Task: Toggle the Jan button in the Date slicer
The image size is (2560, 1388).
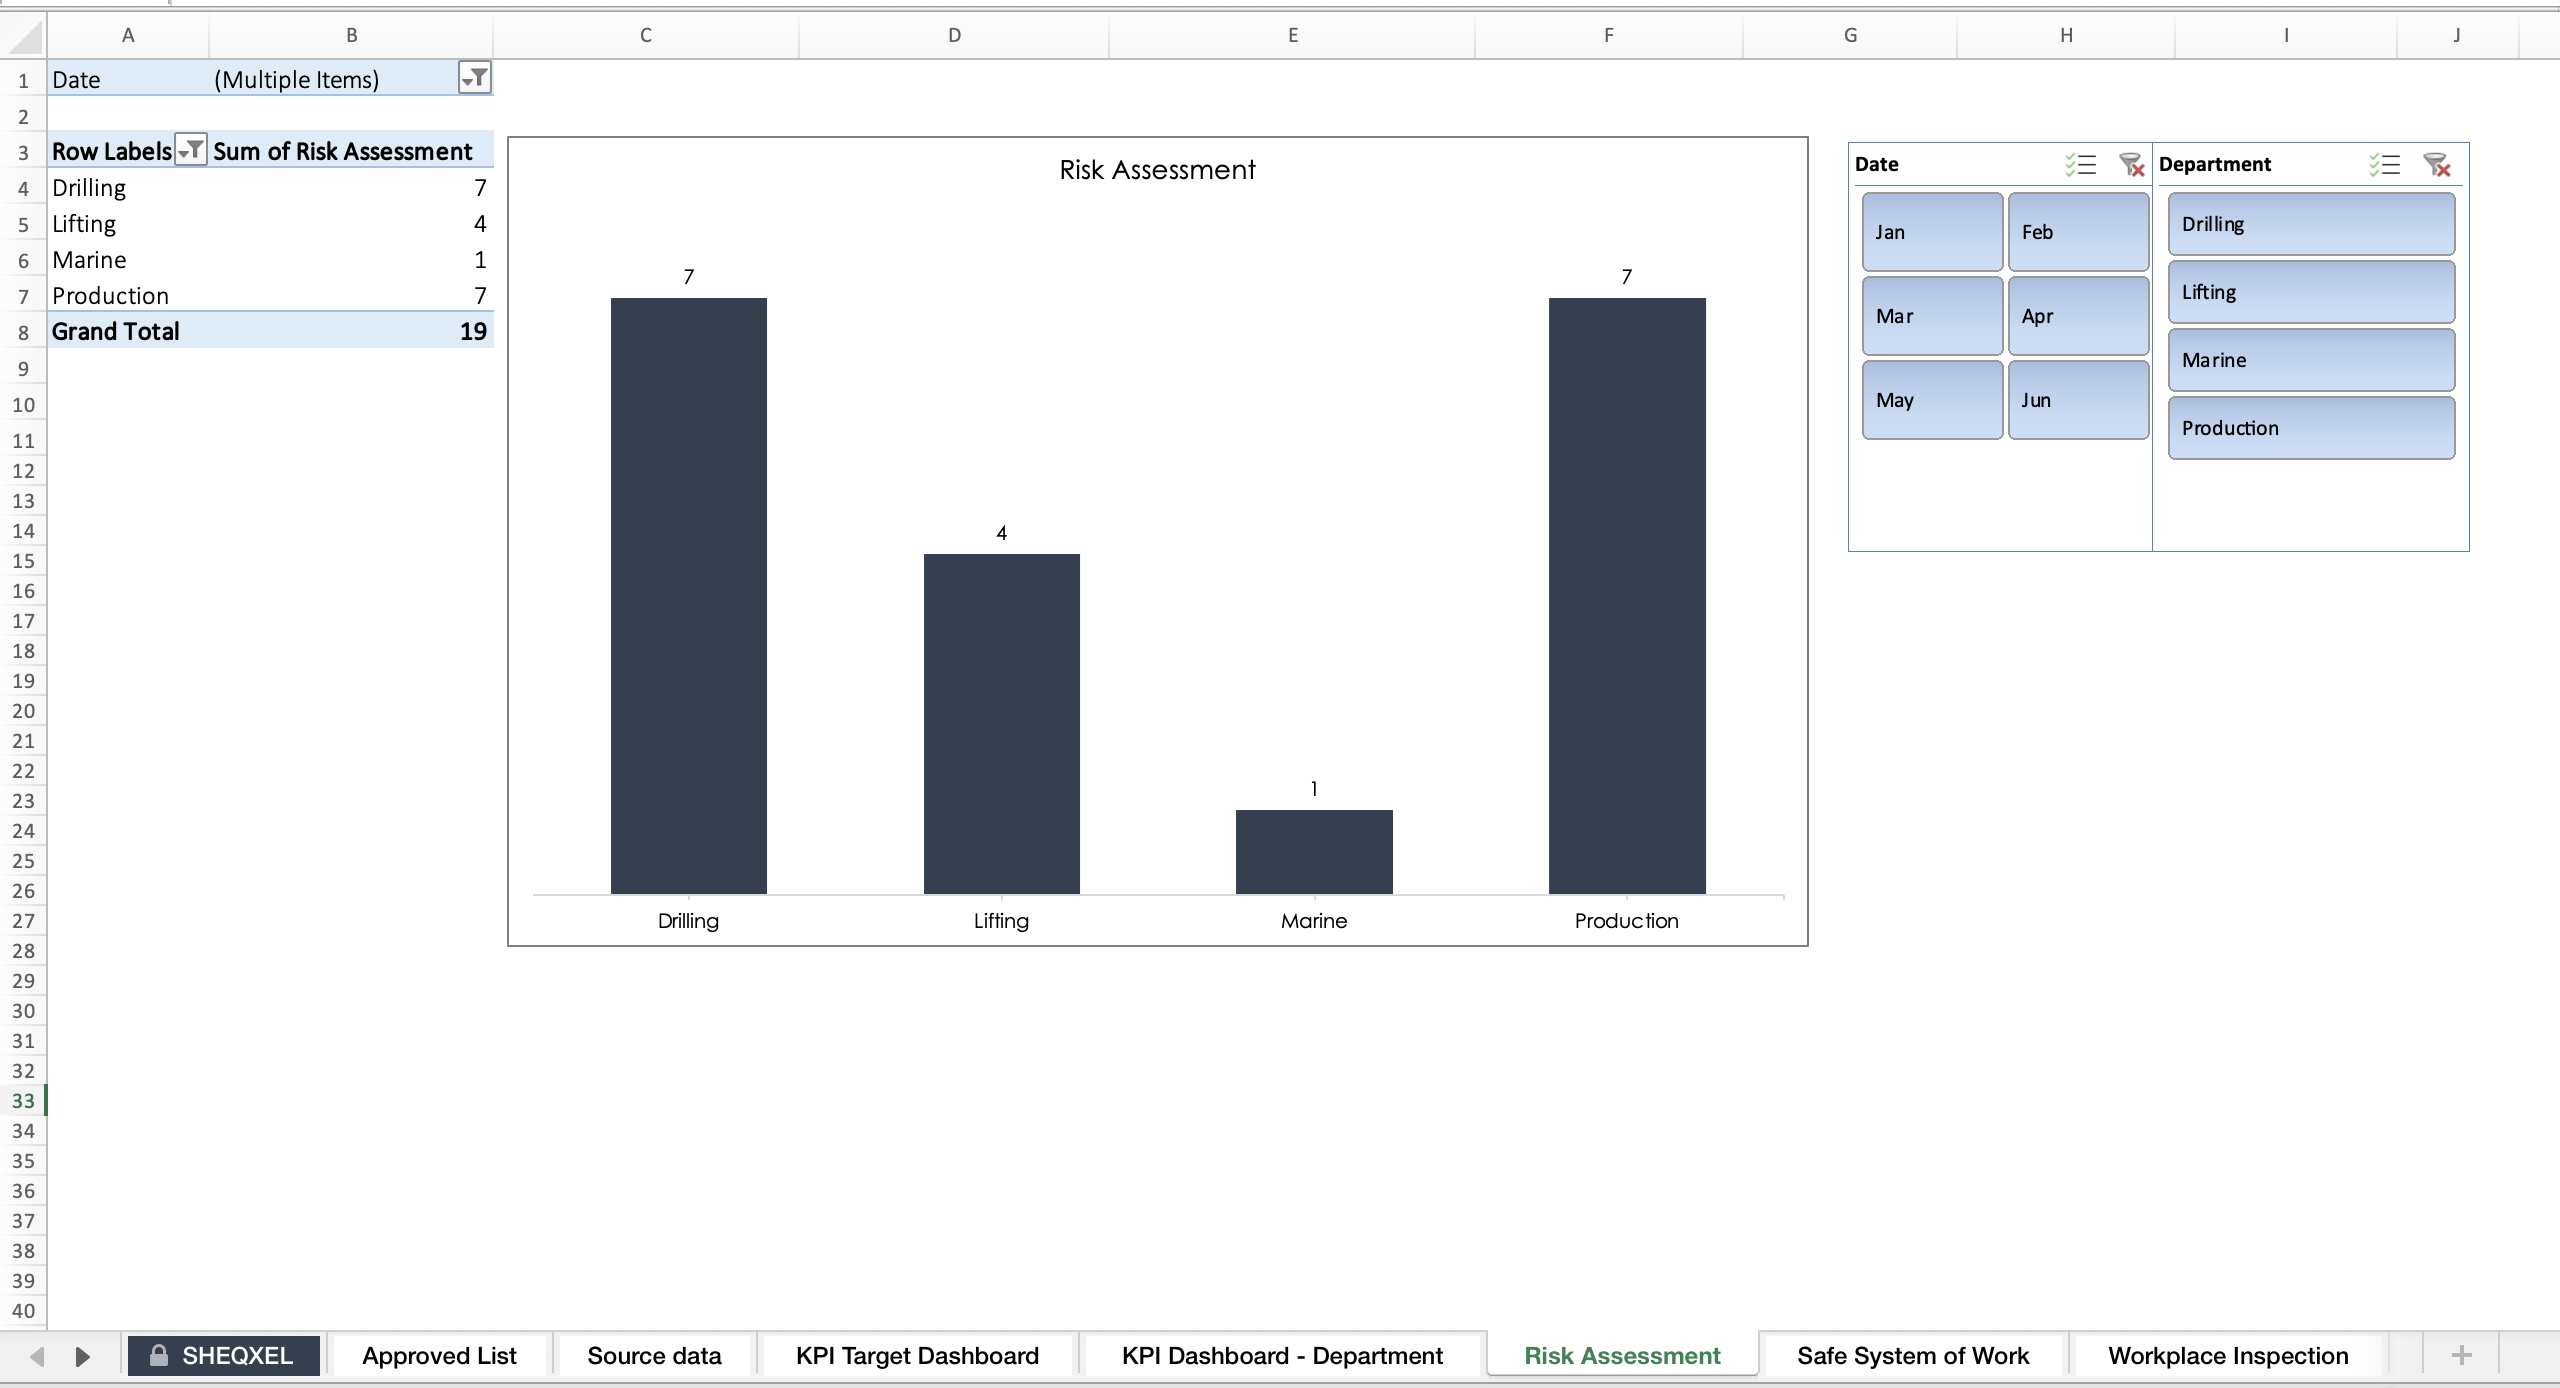Action: (1930, 231)
